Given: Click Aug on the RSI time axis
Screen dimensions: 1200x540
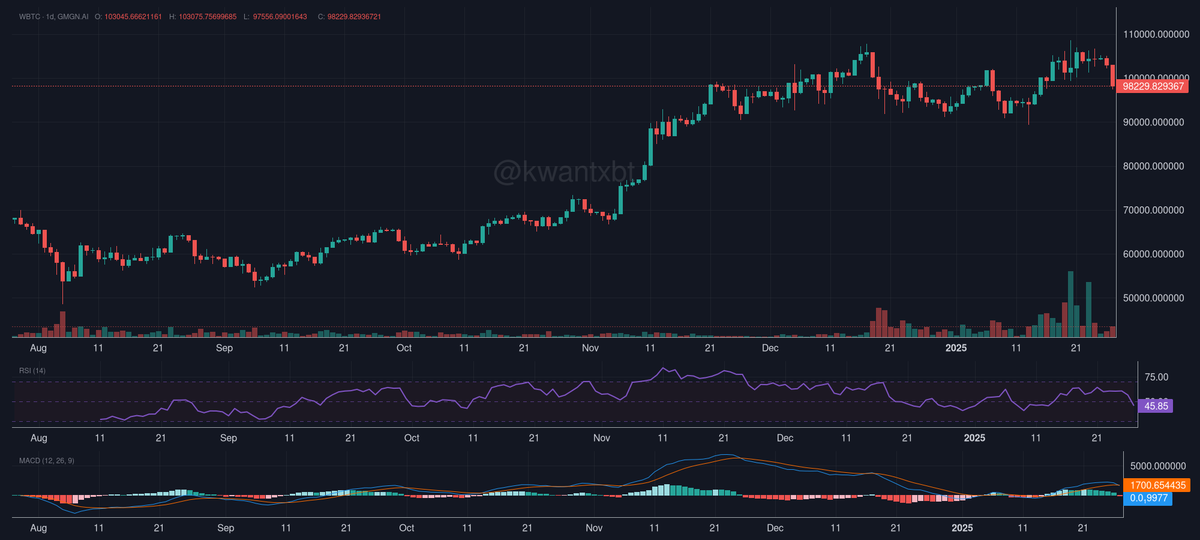Looking at the screenshot, I should pyautogui.click(x=38, y=438).
